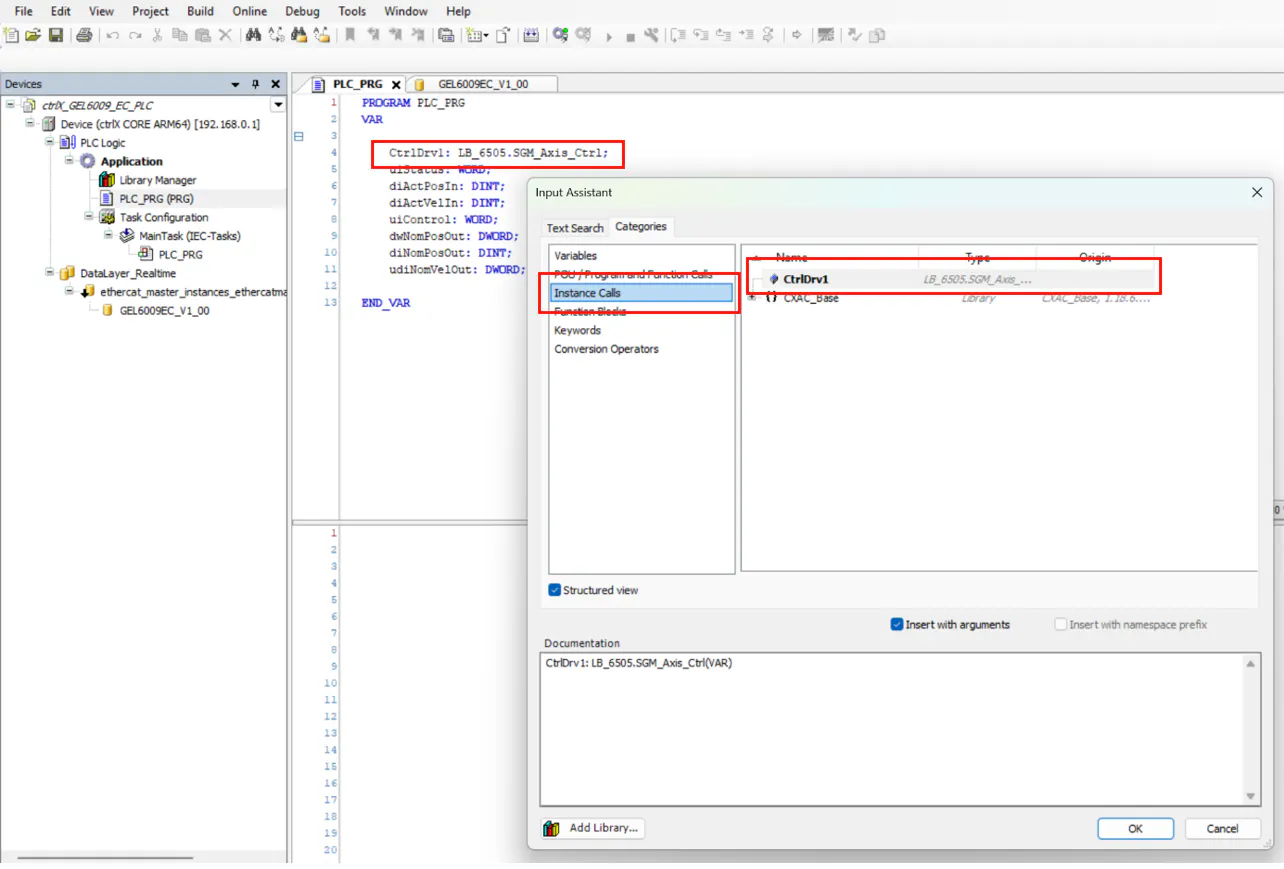Tick Insert with namespace prefix checkbox
The width and height of the screenshot is (1284, 869).
pos(1061,624)
